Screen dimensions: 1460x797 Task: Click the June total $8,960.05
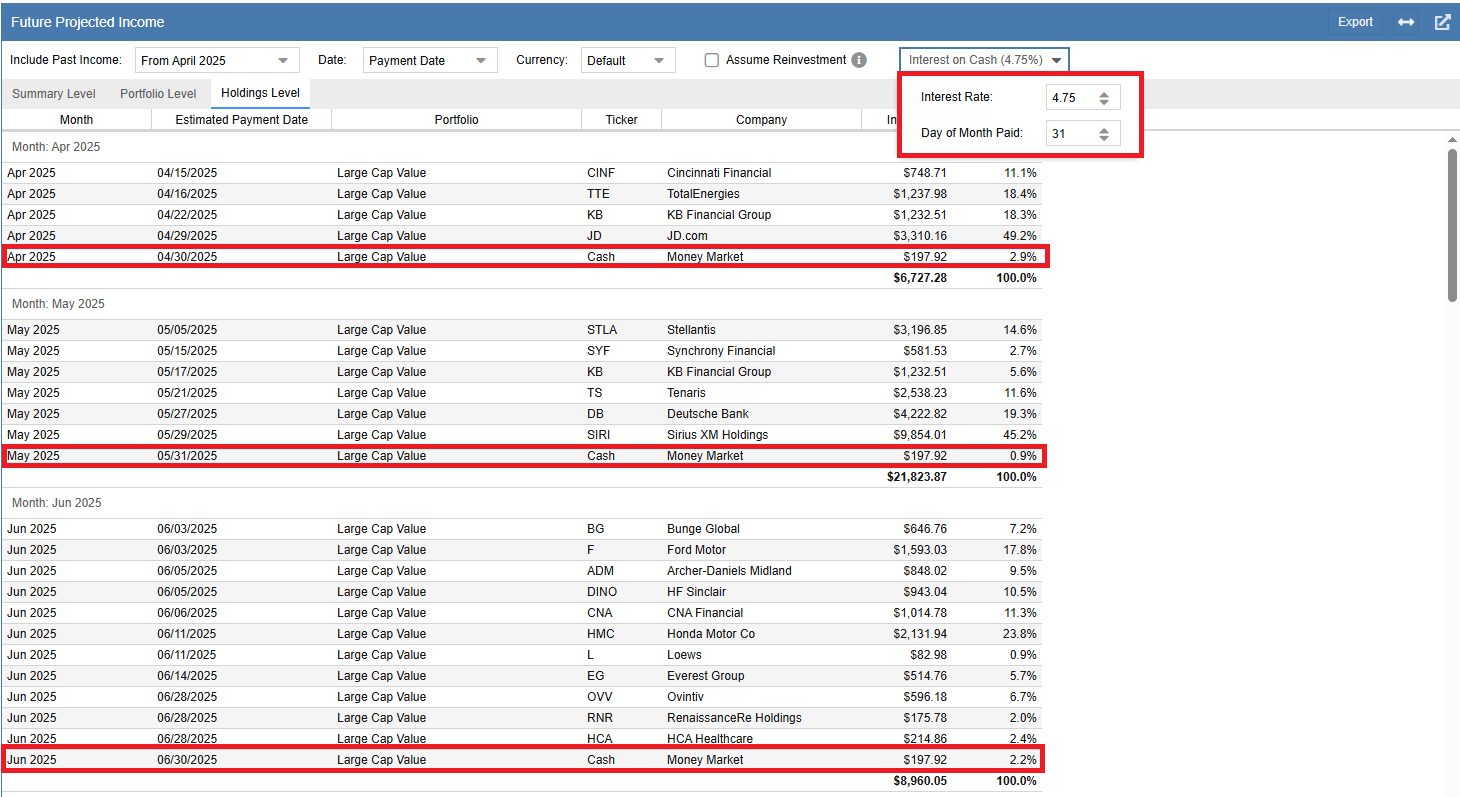920,781
